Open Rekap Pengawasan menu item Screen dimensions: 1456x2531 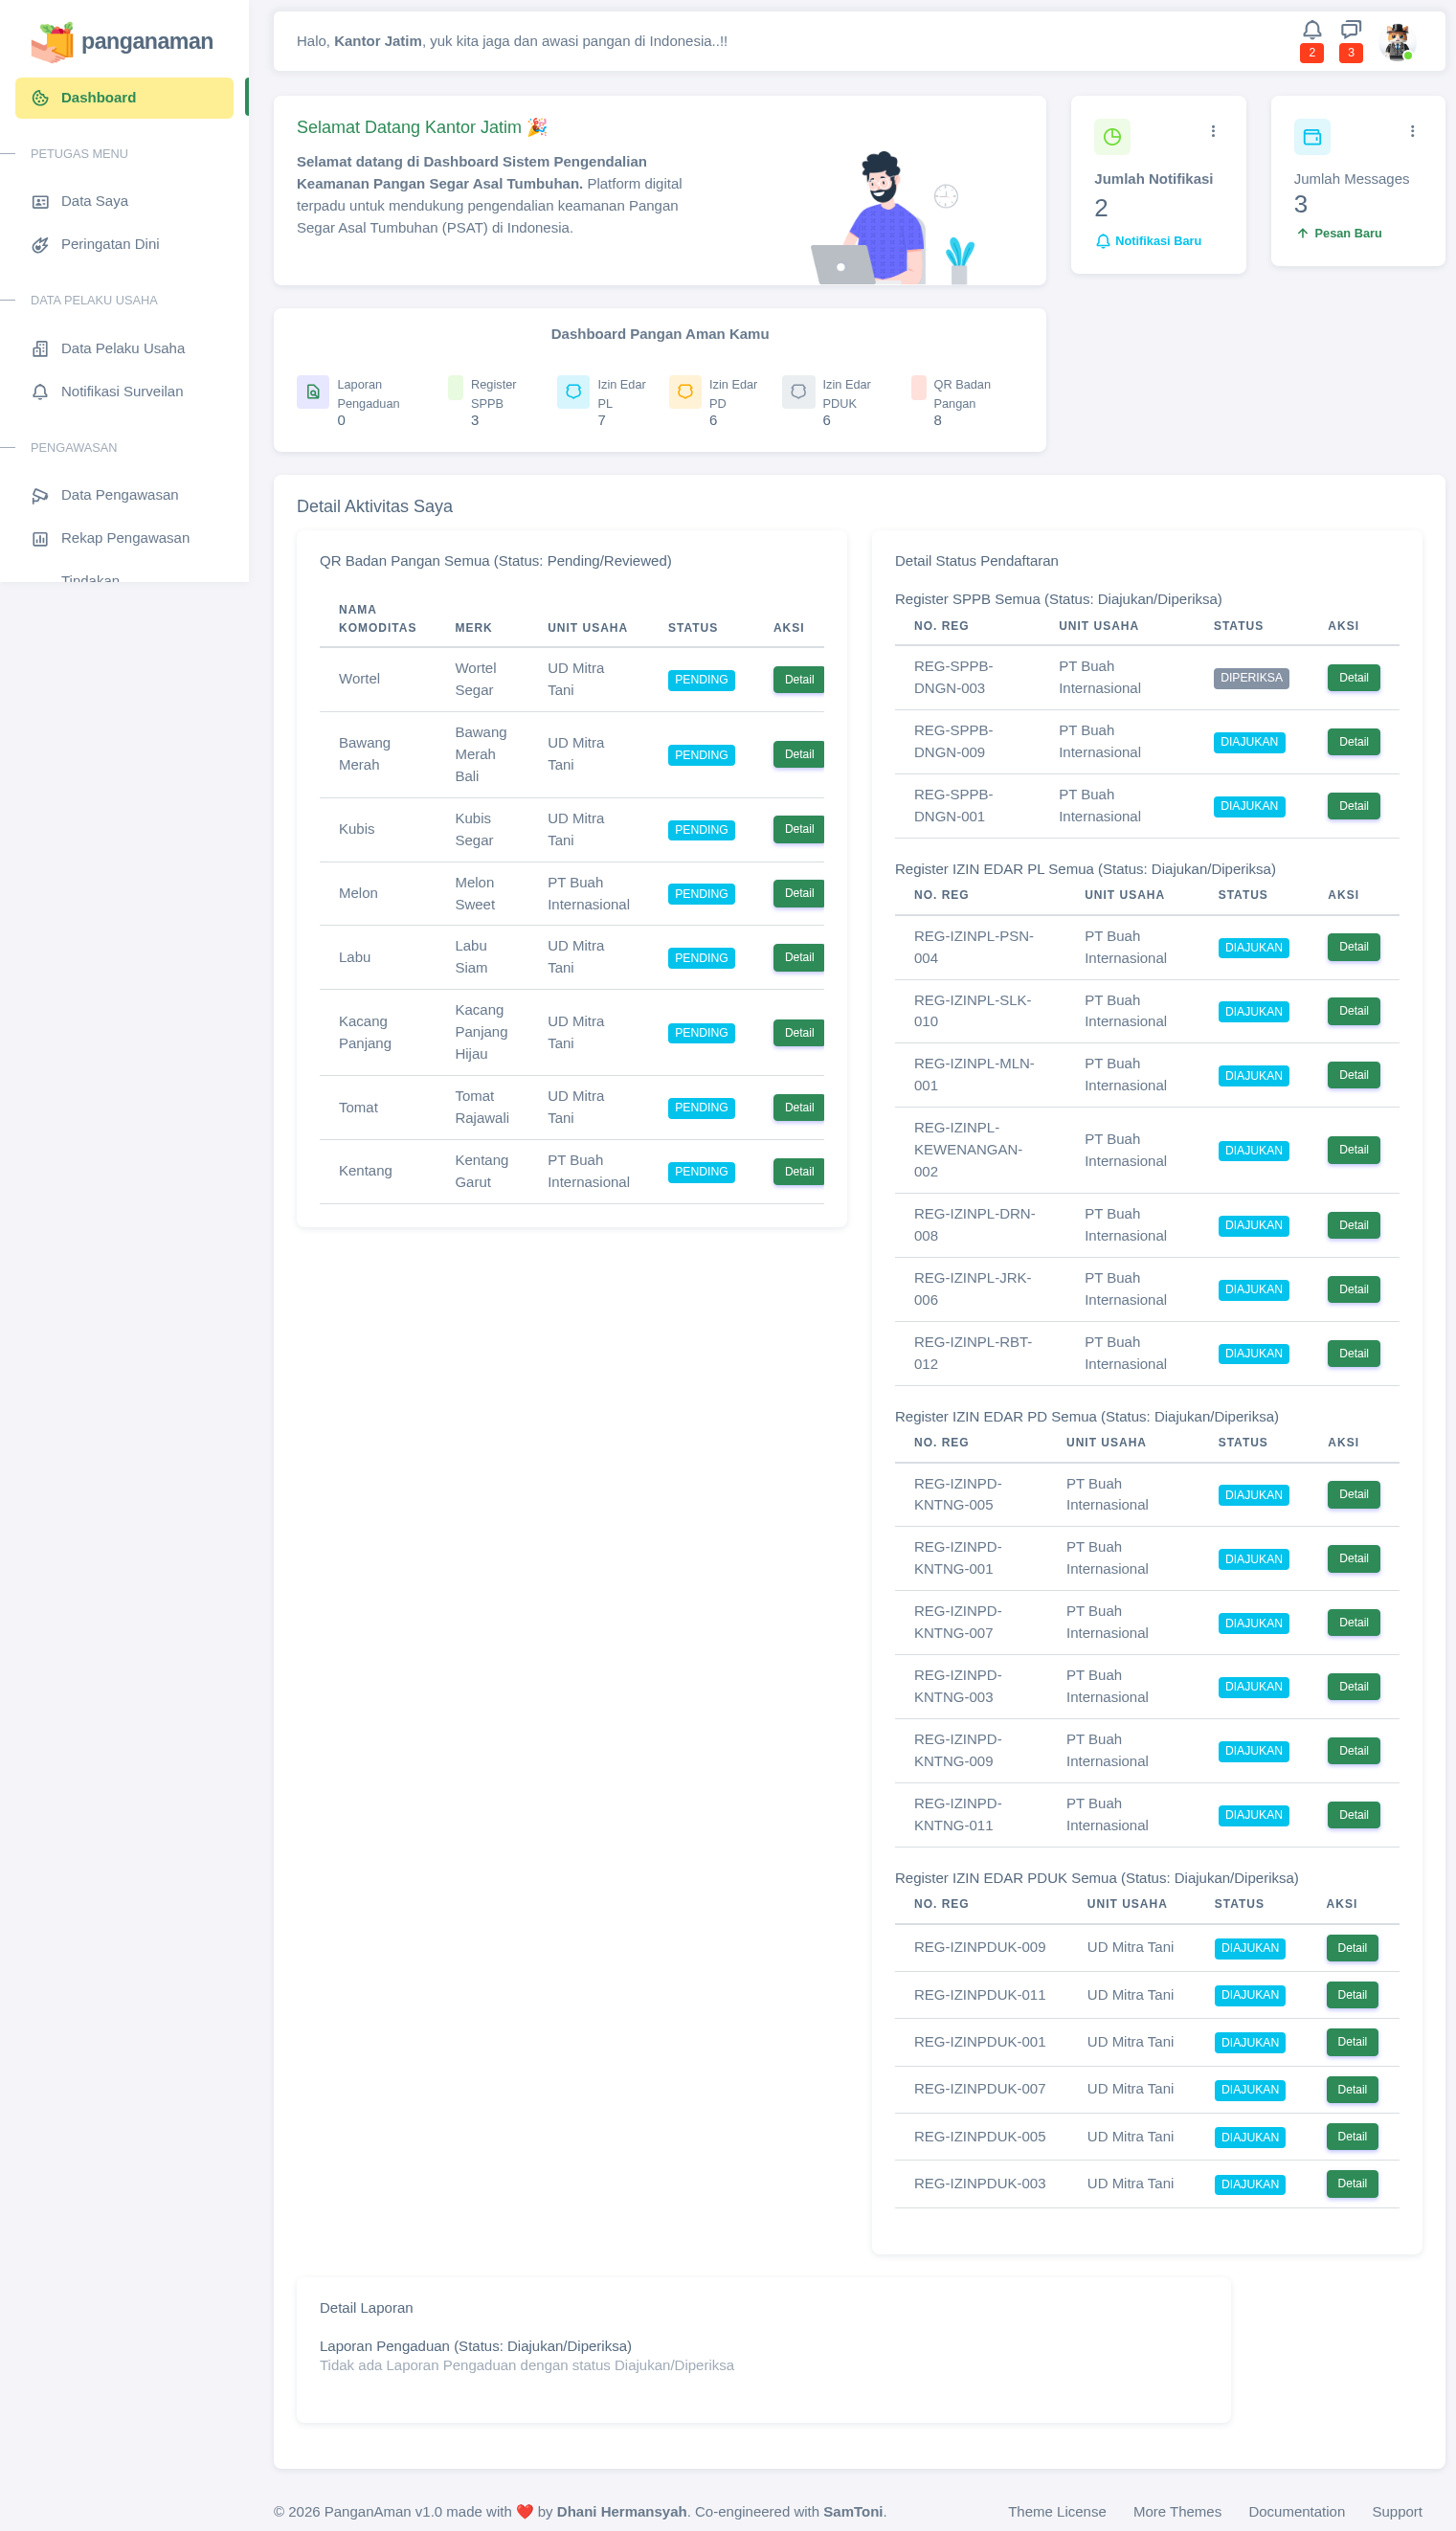(x=124, y=538)
